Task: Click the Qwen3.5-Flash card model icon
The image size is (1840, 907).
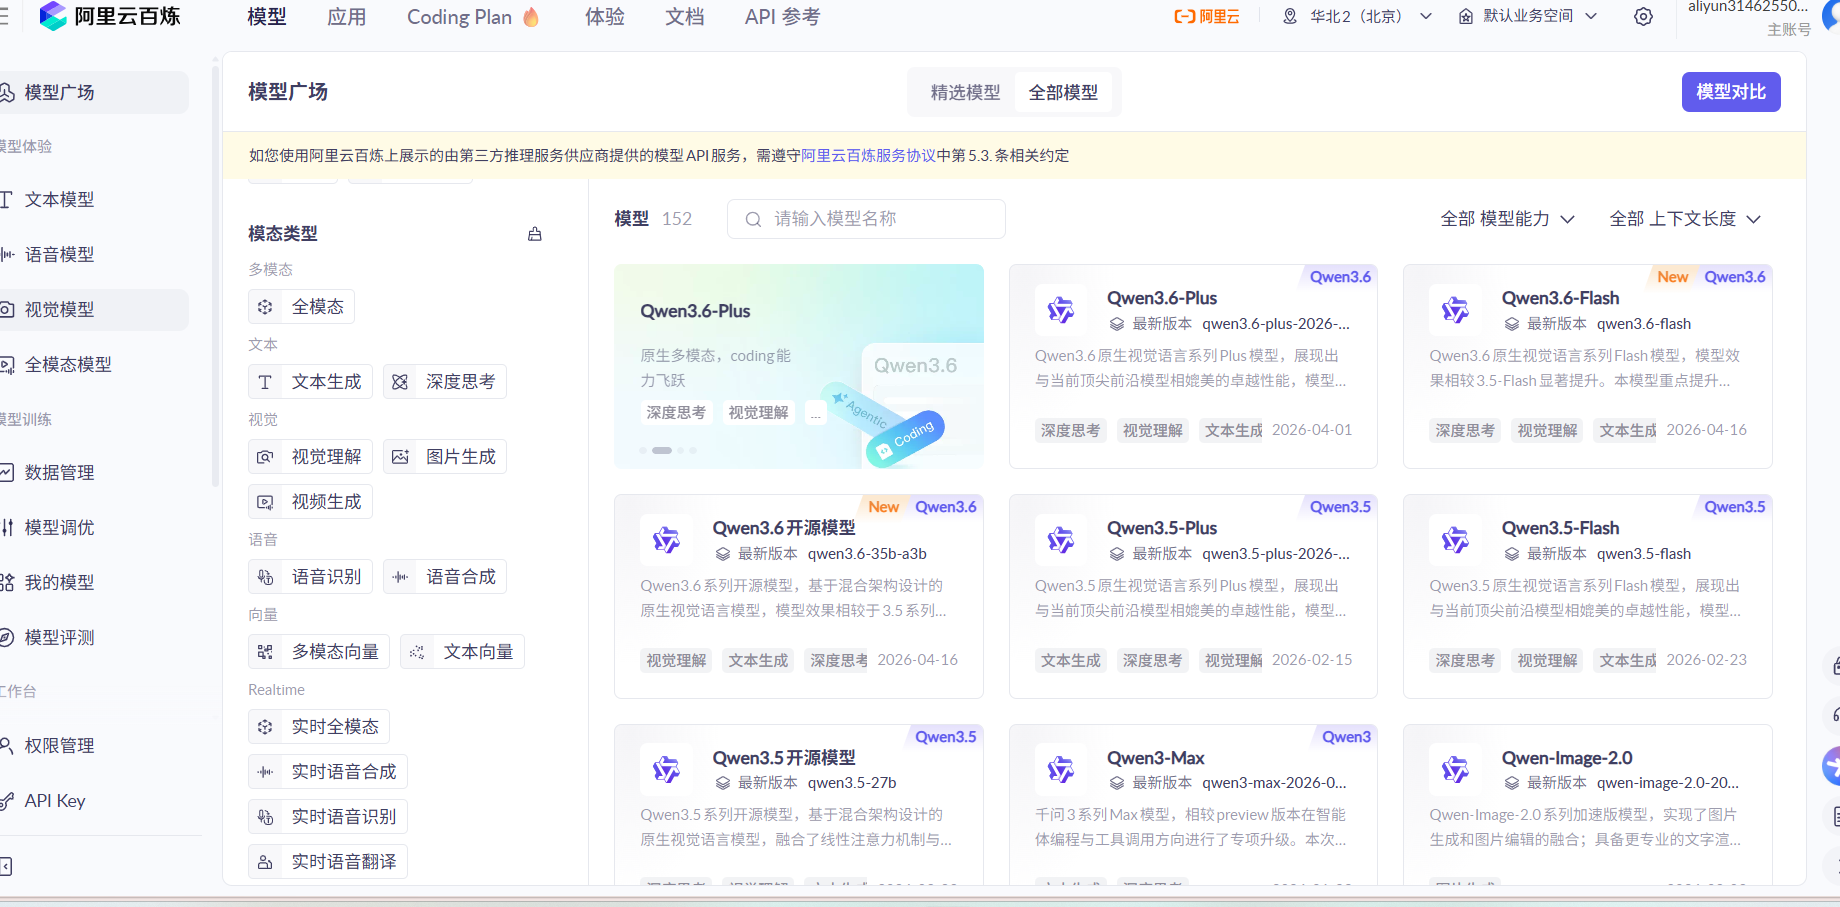Action: pos(1455,540)
